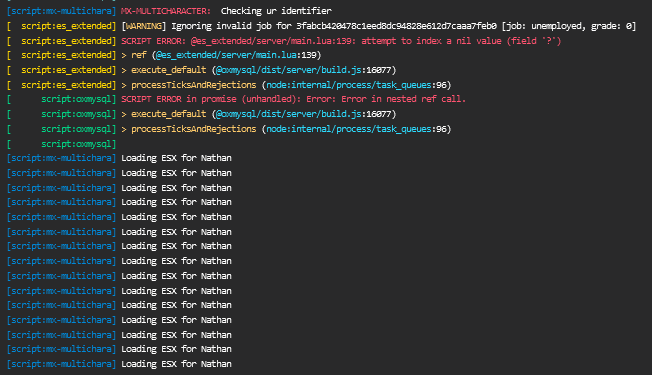This screenshot has height=375, width=652.
Task: Click 'processTicksAndRejections' in the es_extended row
Action: click(x=194, y=85)
